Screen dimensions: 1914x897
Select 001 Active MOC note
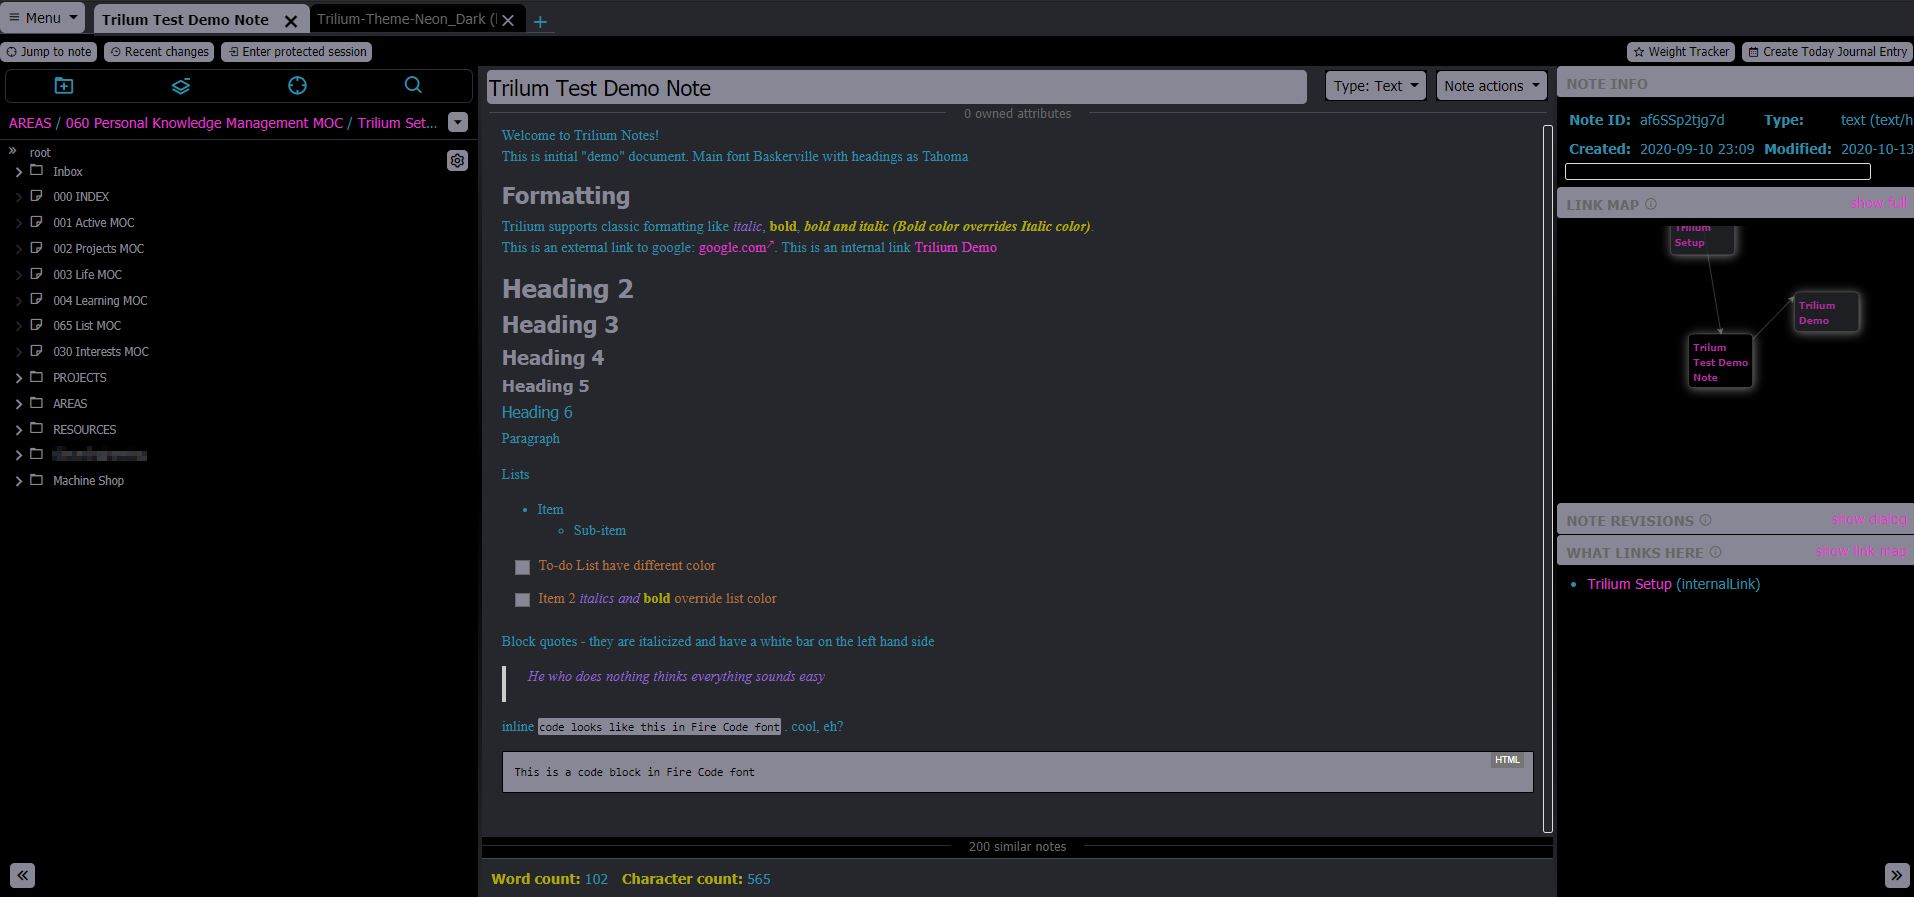pos(93,223)
